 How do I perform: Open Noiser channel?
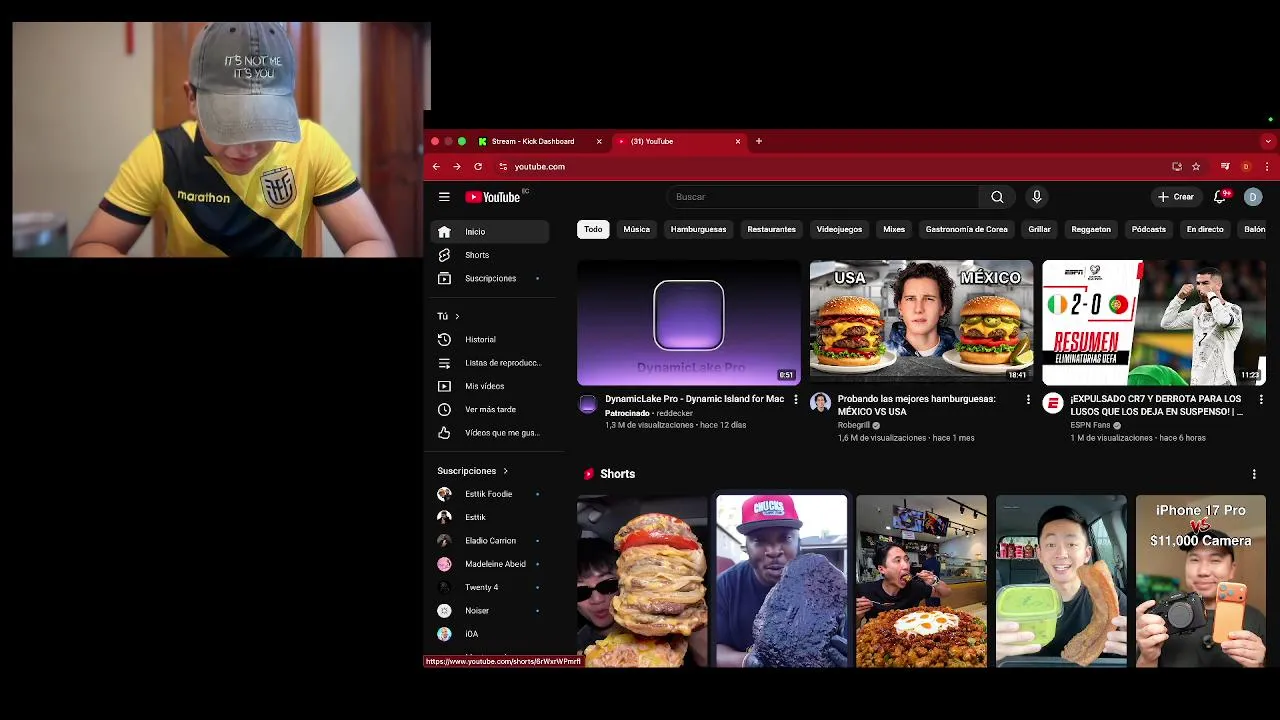pos(490,611)
